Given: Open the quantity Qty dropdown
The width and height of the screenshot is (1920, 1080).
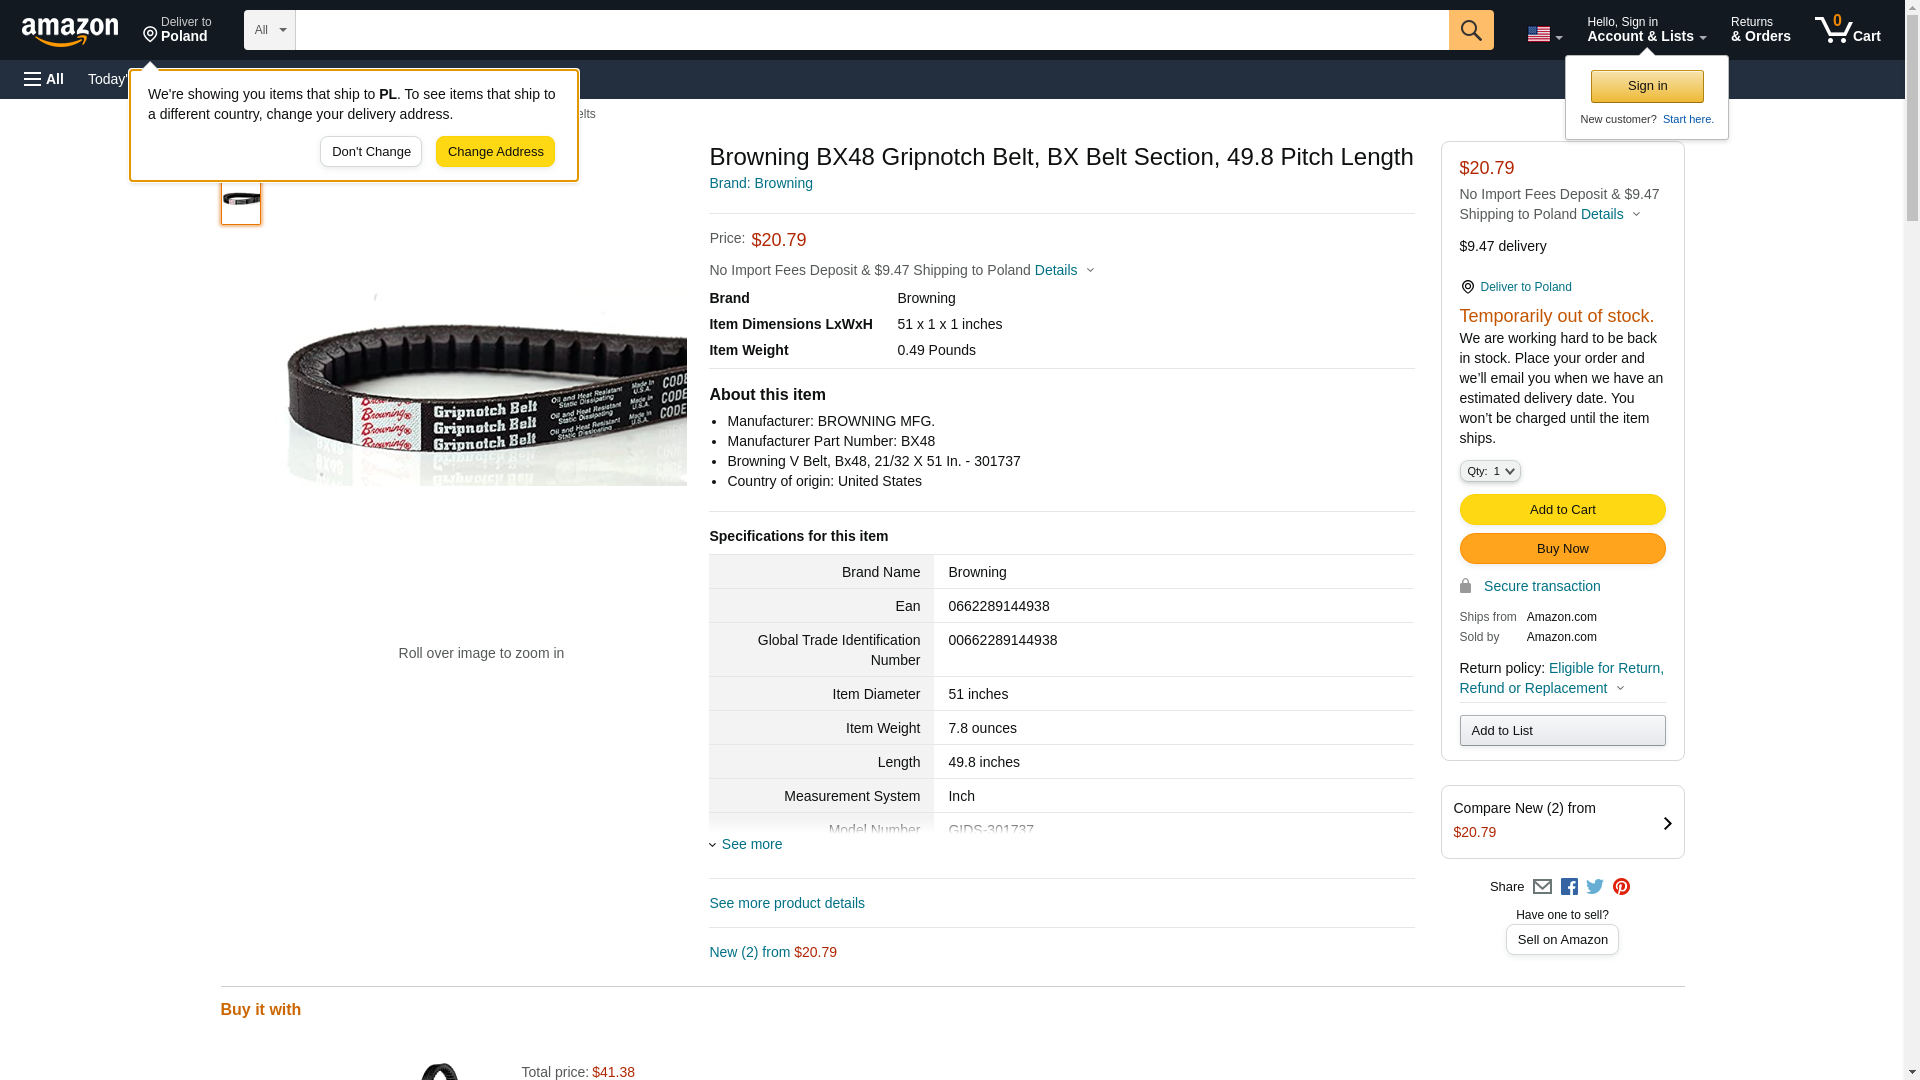Looking at the screenshot, I should [x=1489, y=471].
